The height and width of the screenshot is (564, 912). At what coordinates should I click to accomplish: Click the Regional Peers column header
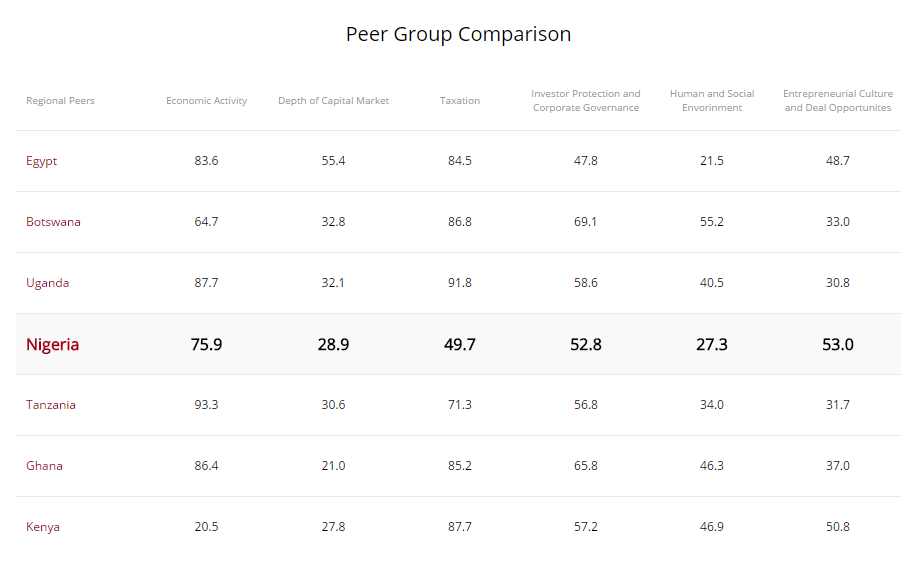[60, 101]
